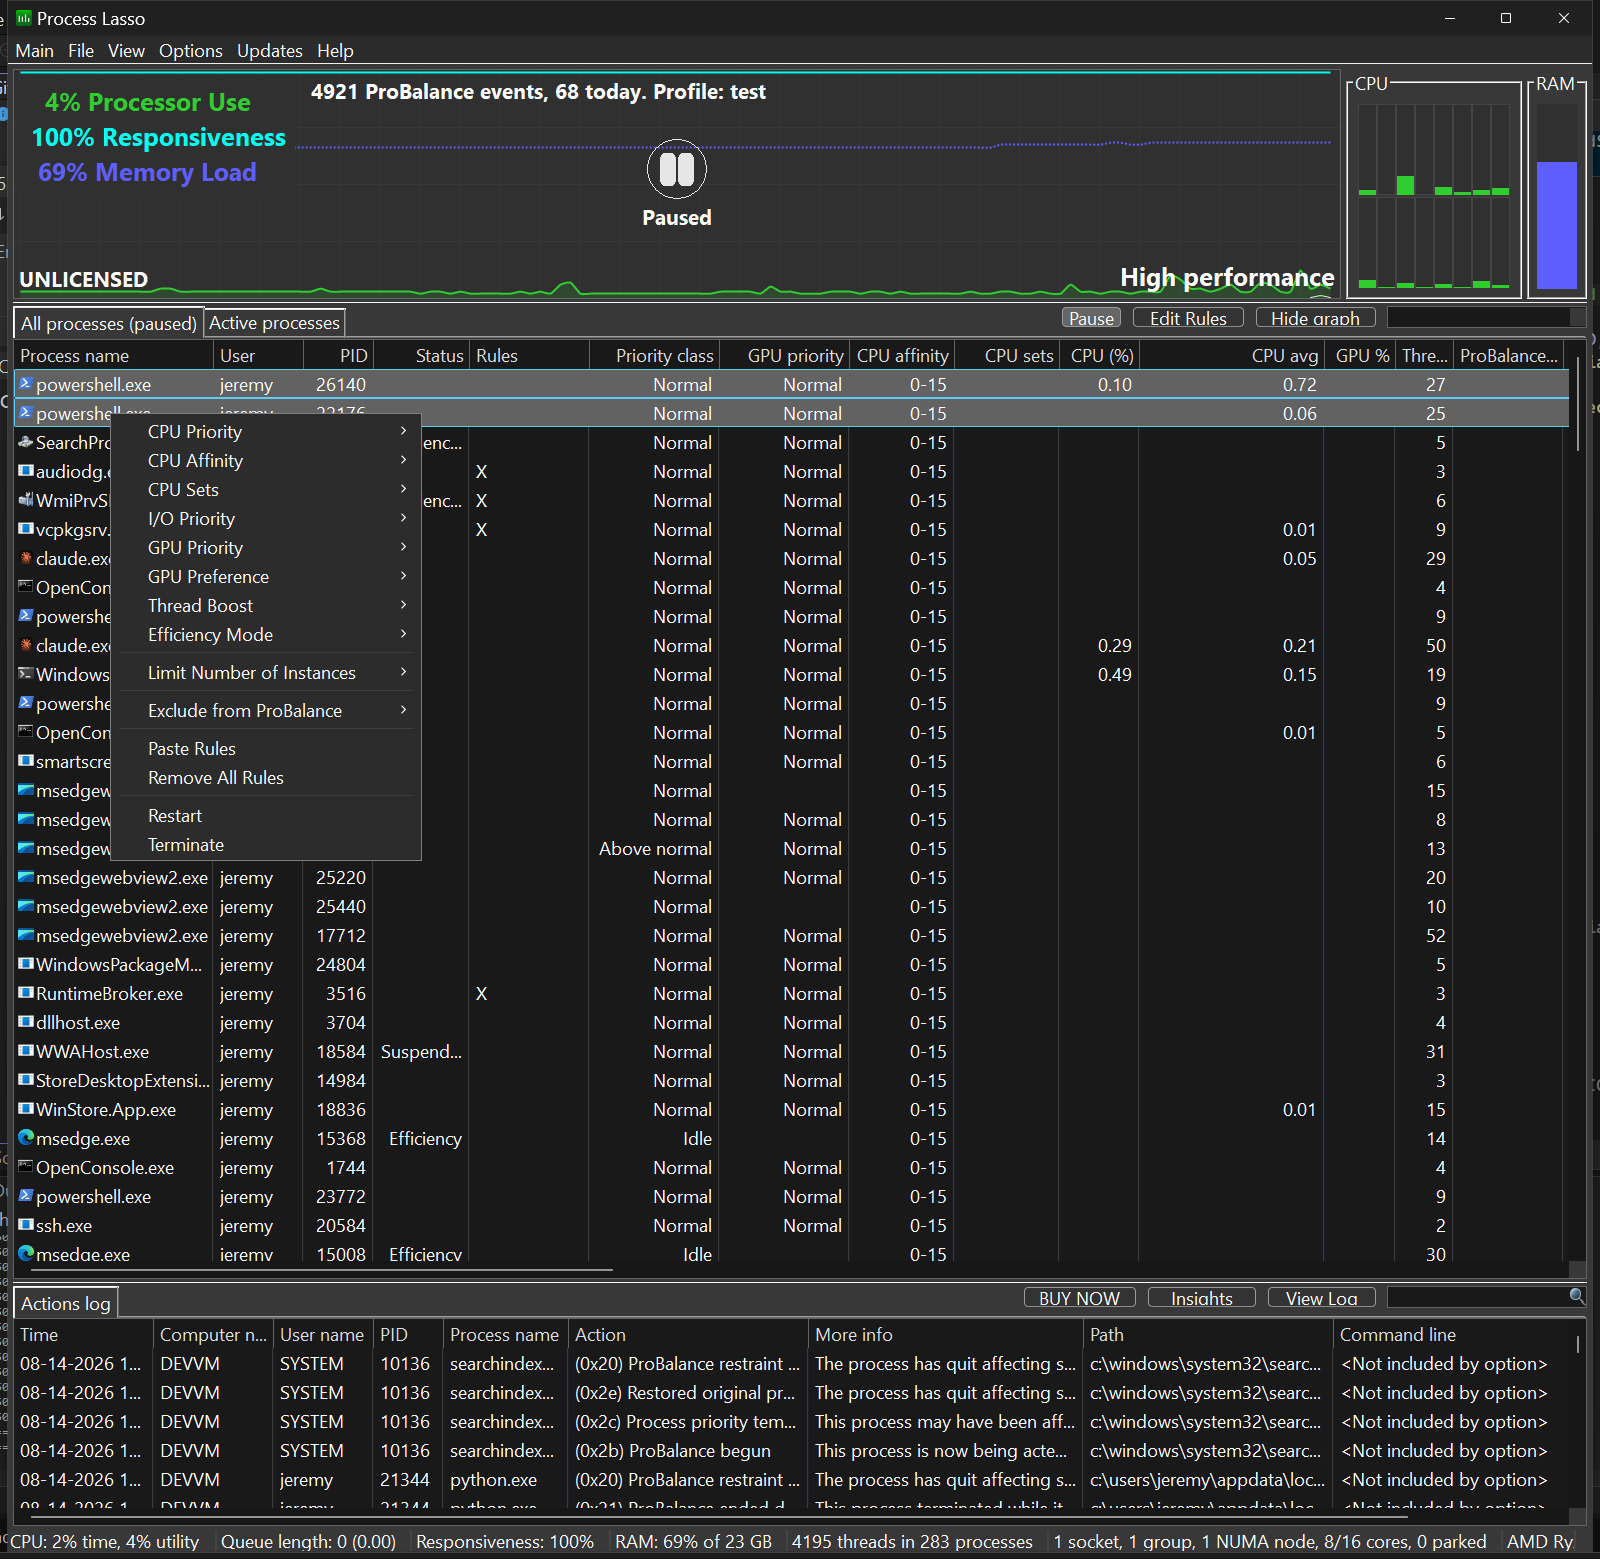Expand I/O Priority submenu
Image resolution: width=1600 pixels, height=1559 pixels.
(x=266, y=518)
